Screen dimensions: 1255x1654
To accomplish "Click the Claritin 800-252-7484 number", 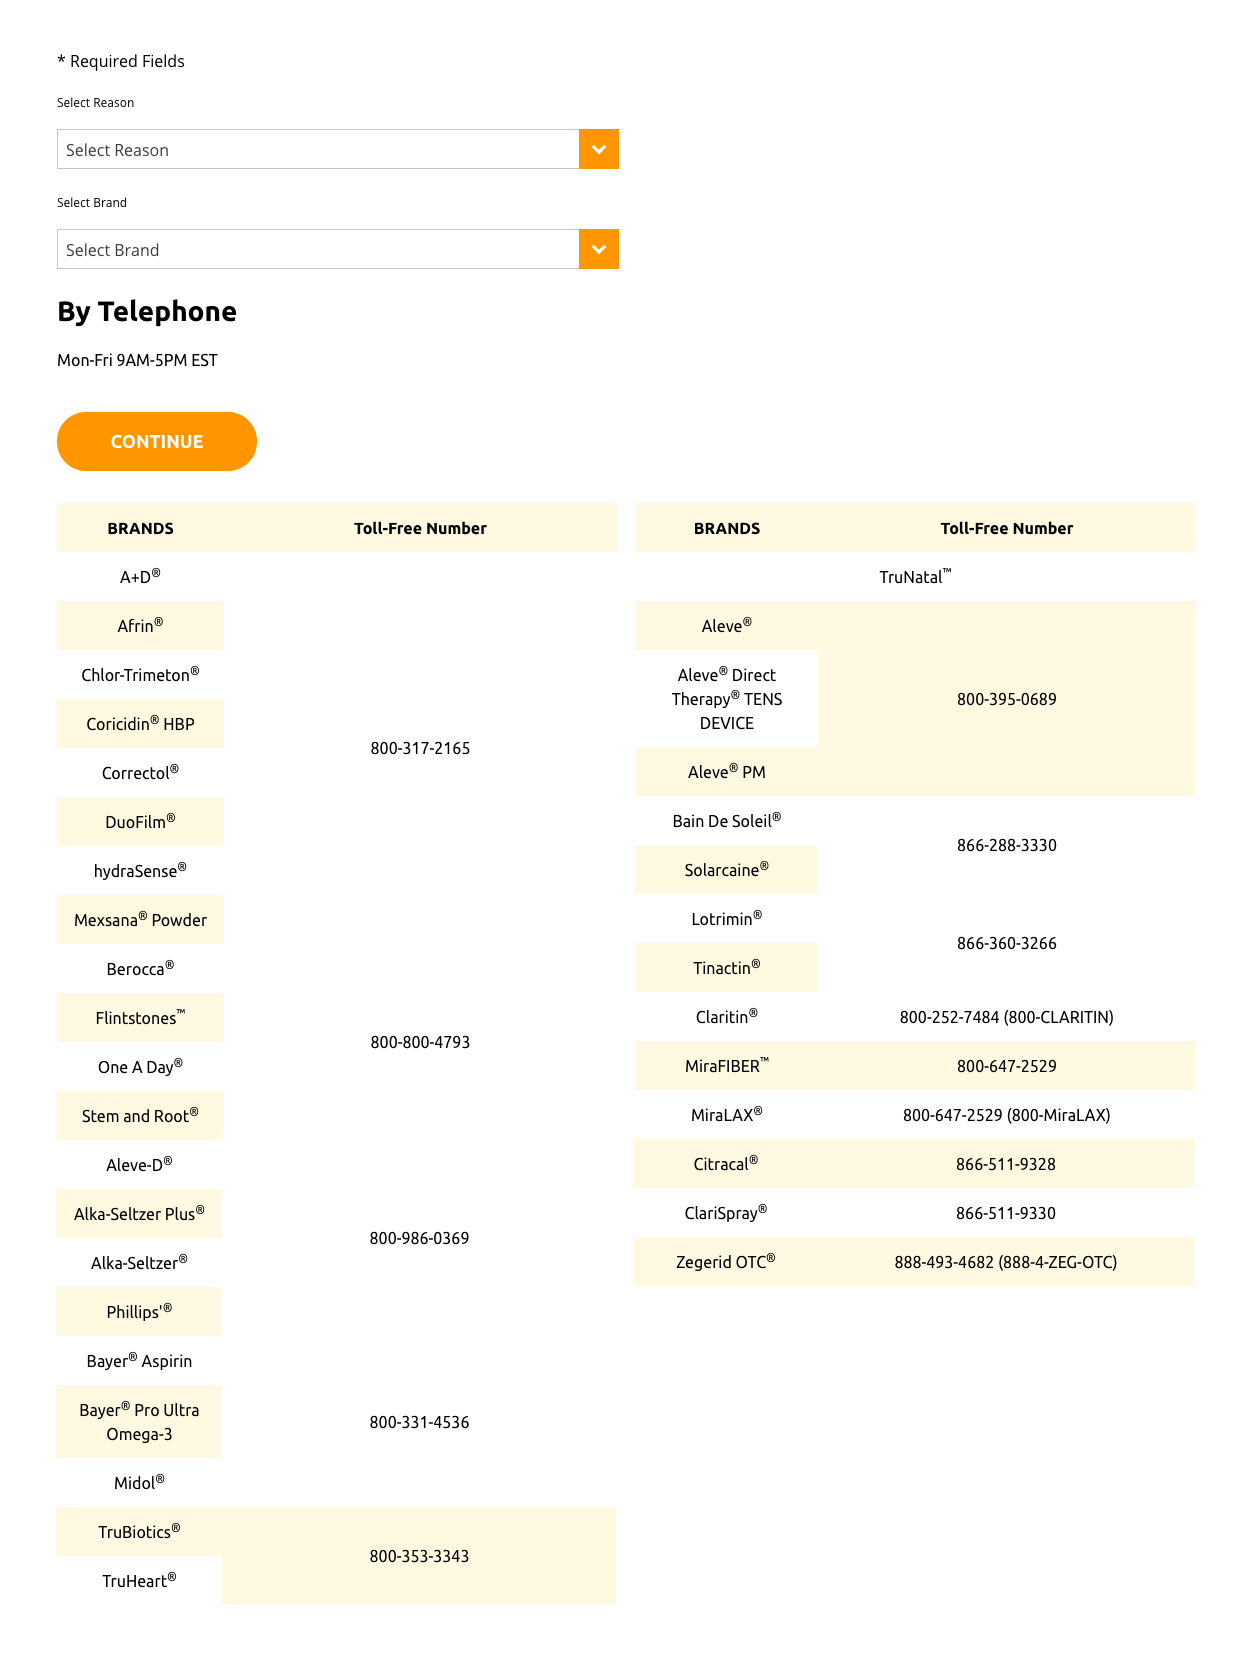I will [1006, 1017].
